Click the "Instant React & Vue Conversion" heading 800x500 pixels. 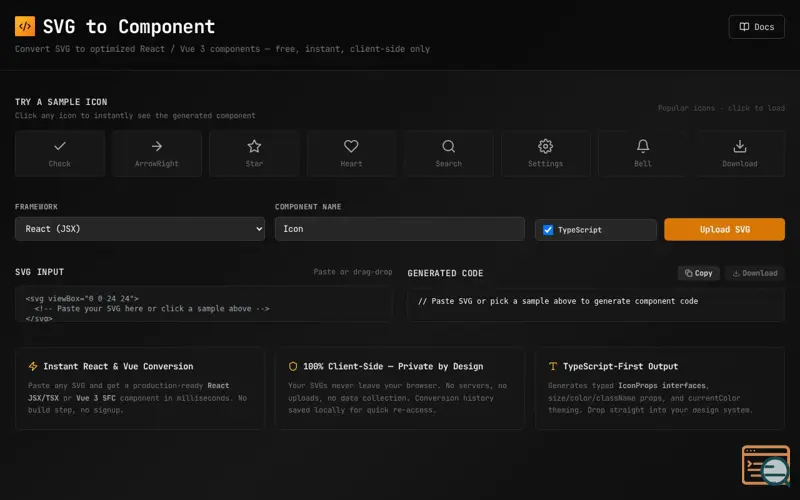118,366
